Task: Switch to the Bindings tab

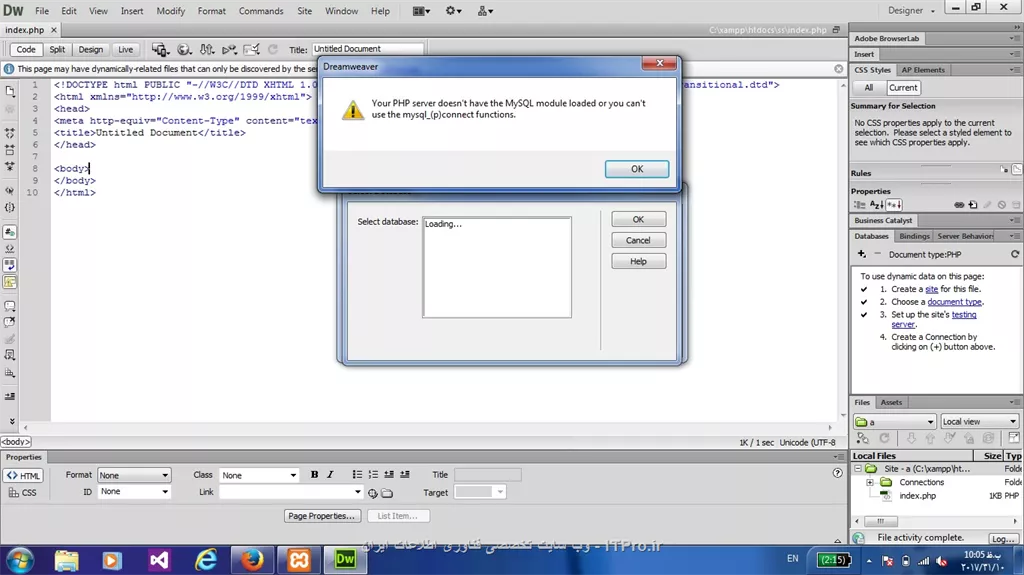Action: click(914, 236)
